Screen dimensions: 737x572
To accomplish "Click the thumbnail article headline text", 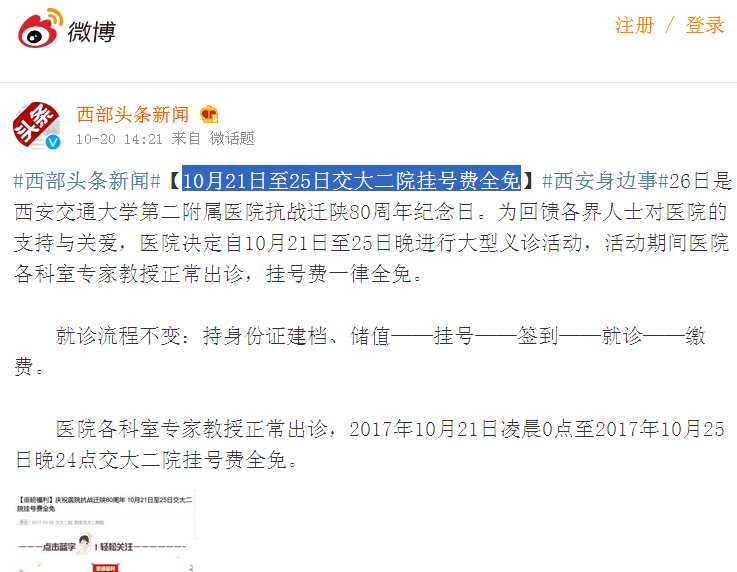I will pyautogui.click(x=104, y=504).
